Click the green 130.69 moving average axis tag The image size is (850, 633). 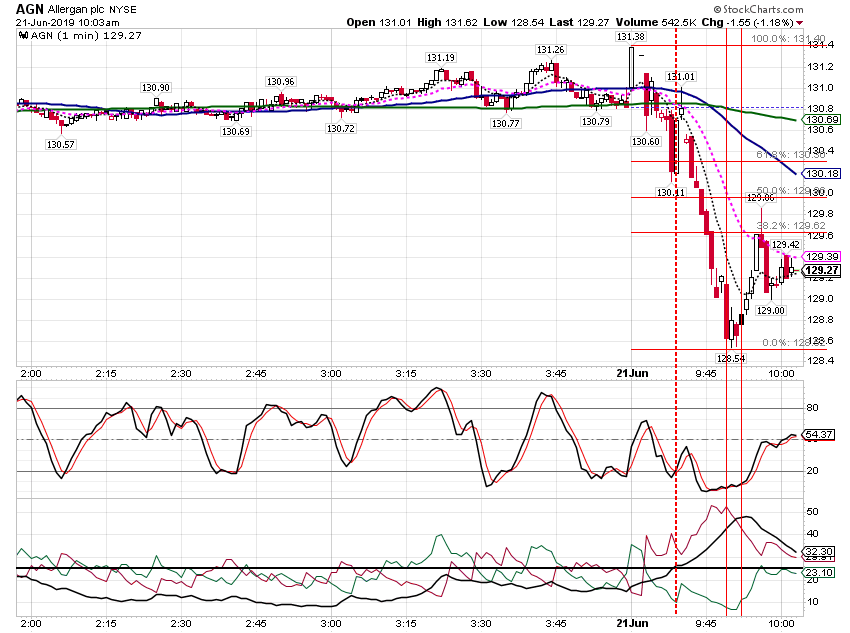pyautogui.click(x=821, y=120)
